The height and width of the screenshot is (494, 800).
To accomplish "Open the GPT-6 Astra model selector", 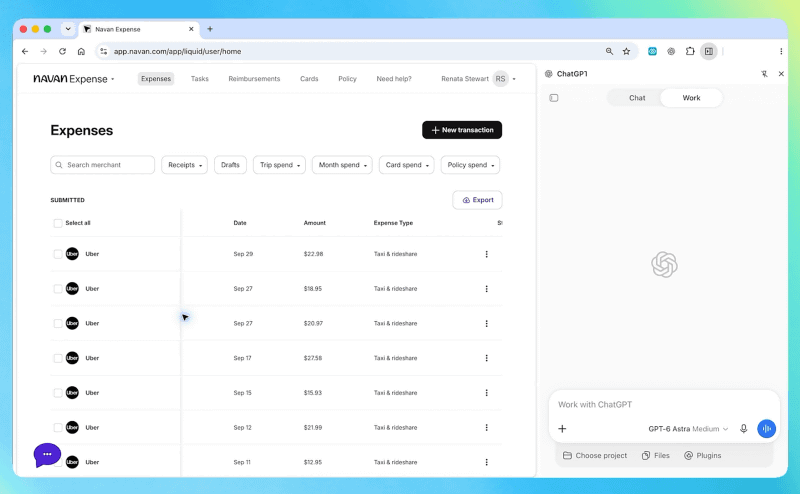I will [x=688, y=429].
